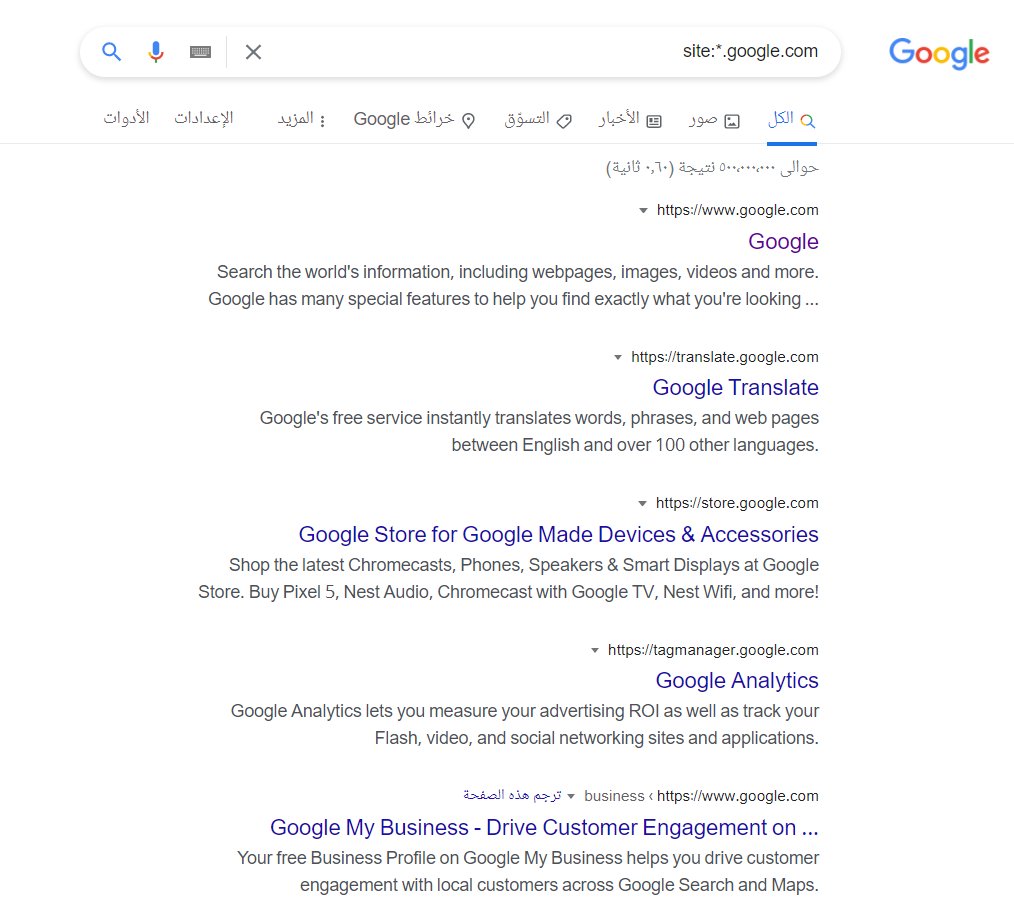Open the Google result title link

pos(783,241)
